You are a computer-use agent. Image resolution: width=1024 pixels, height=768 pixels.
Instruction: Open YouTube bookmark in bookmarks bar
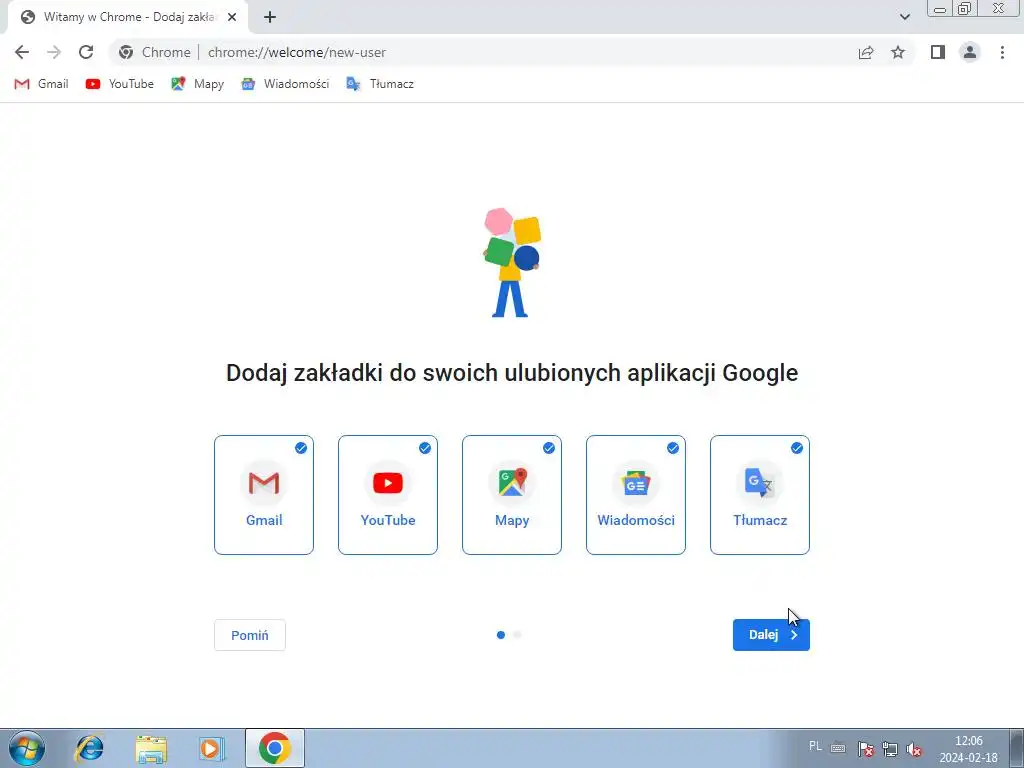point(120,84)
